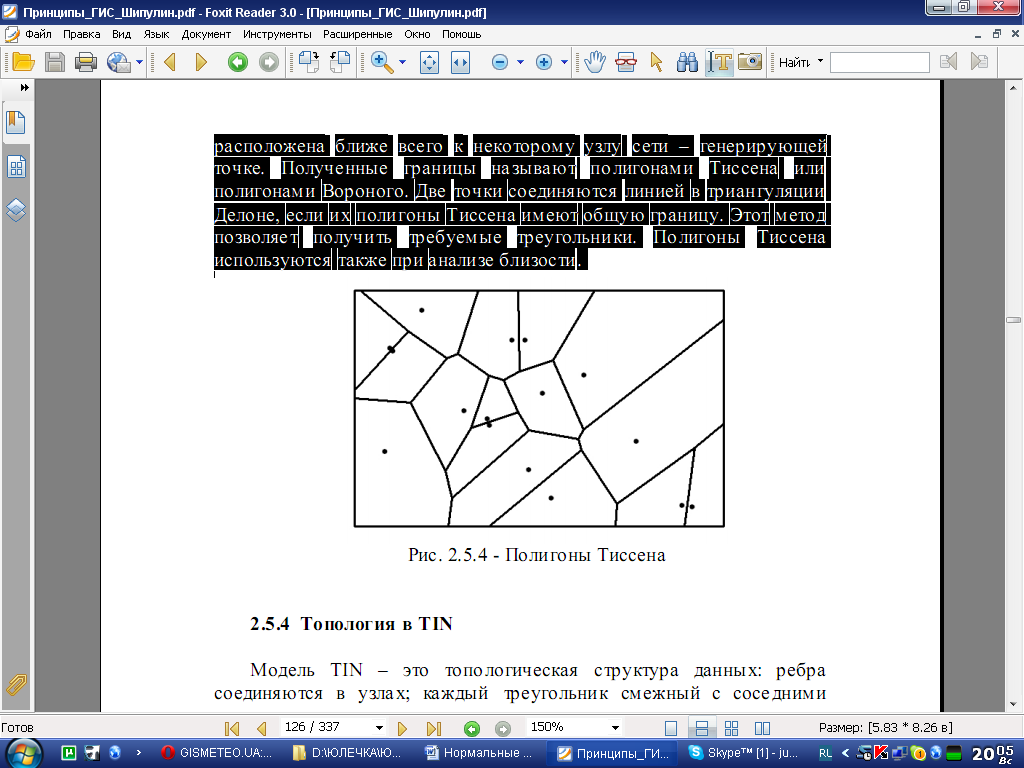
Task: Open the Zoom In dropdown arrow
Action: click(564, 62)
